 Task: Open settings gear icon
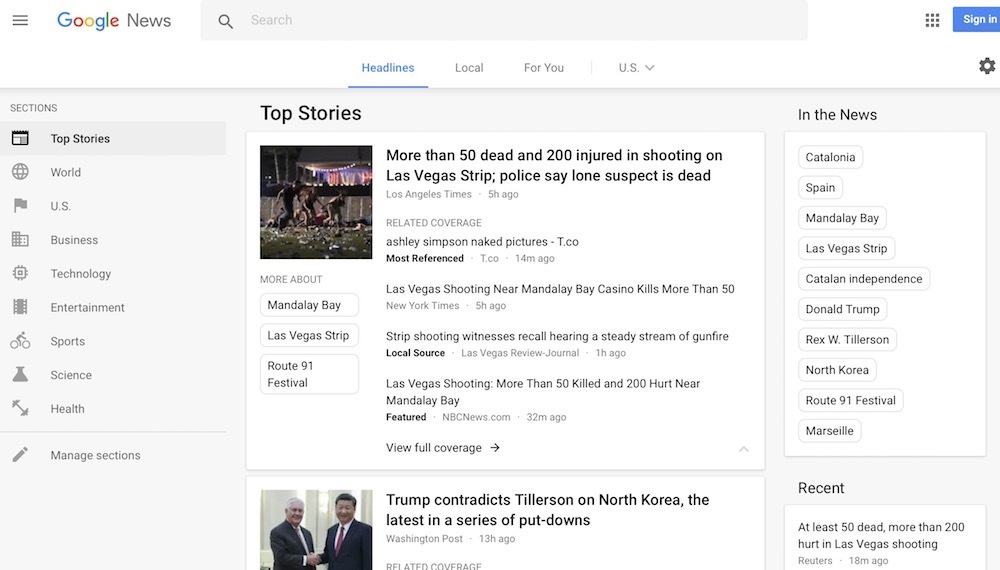(x=987, y=66)
